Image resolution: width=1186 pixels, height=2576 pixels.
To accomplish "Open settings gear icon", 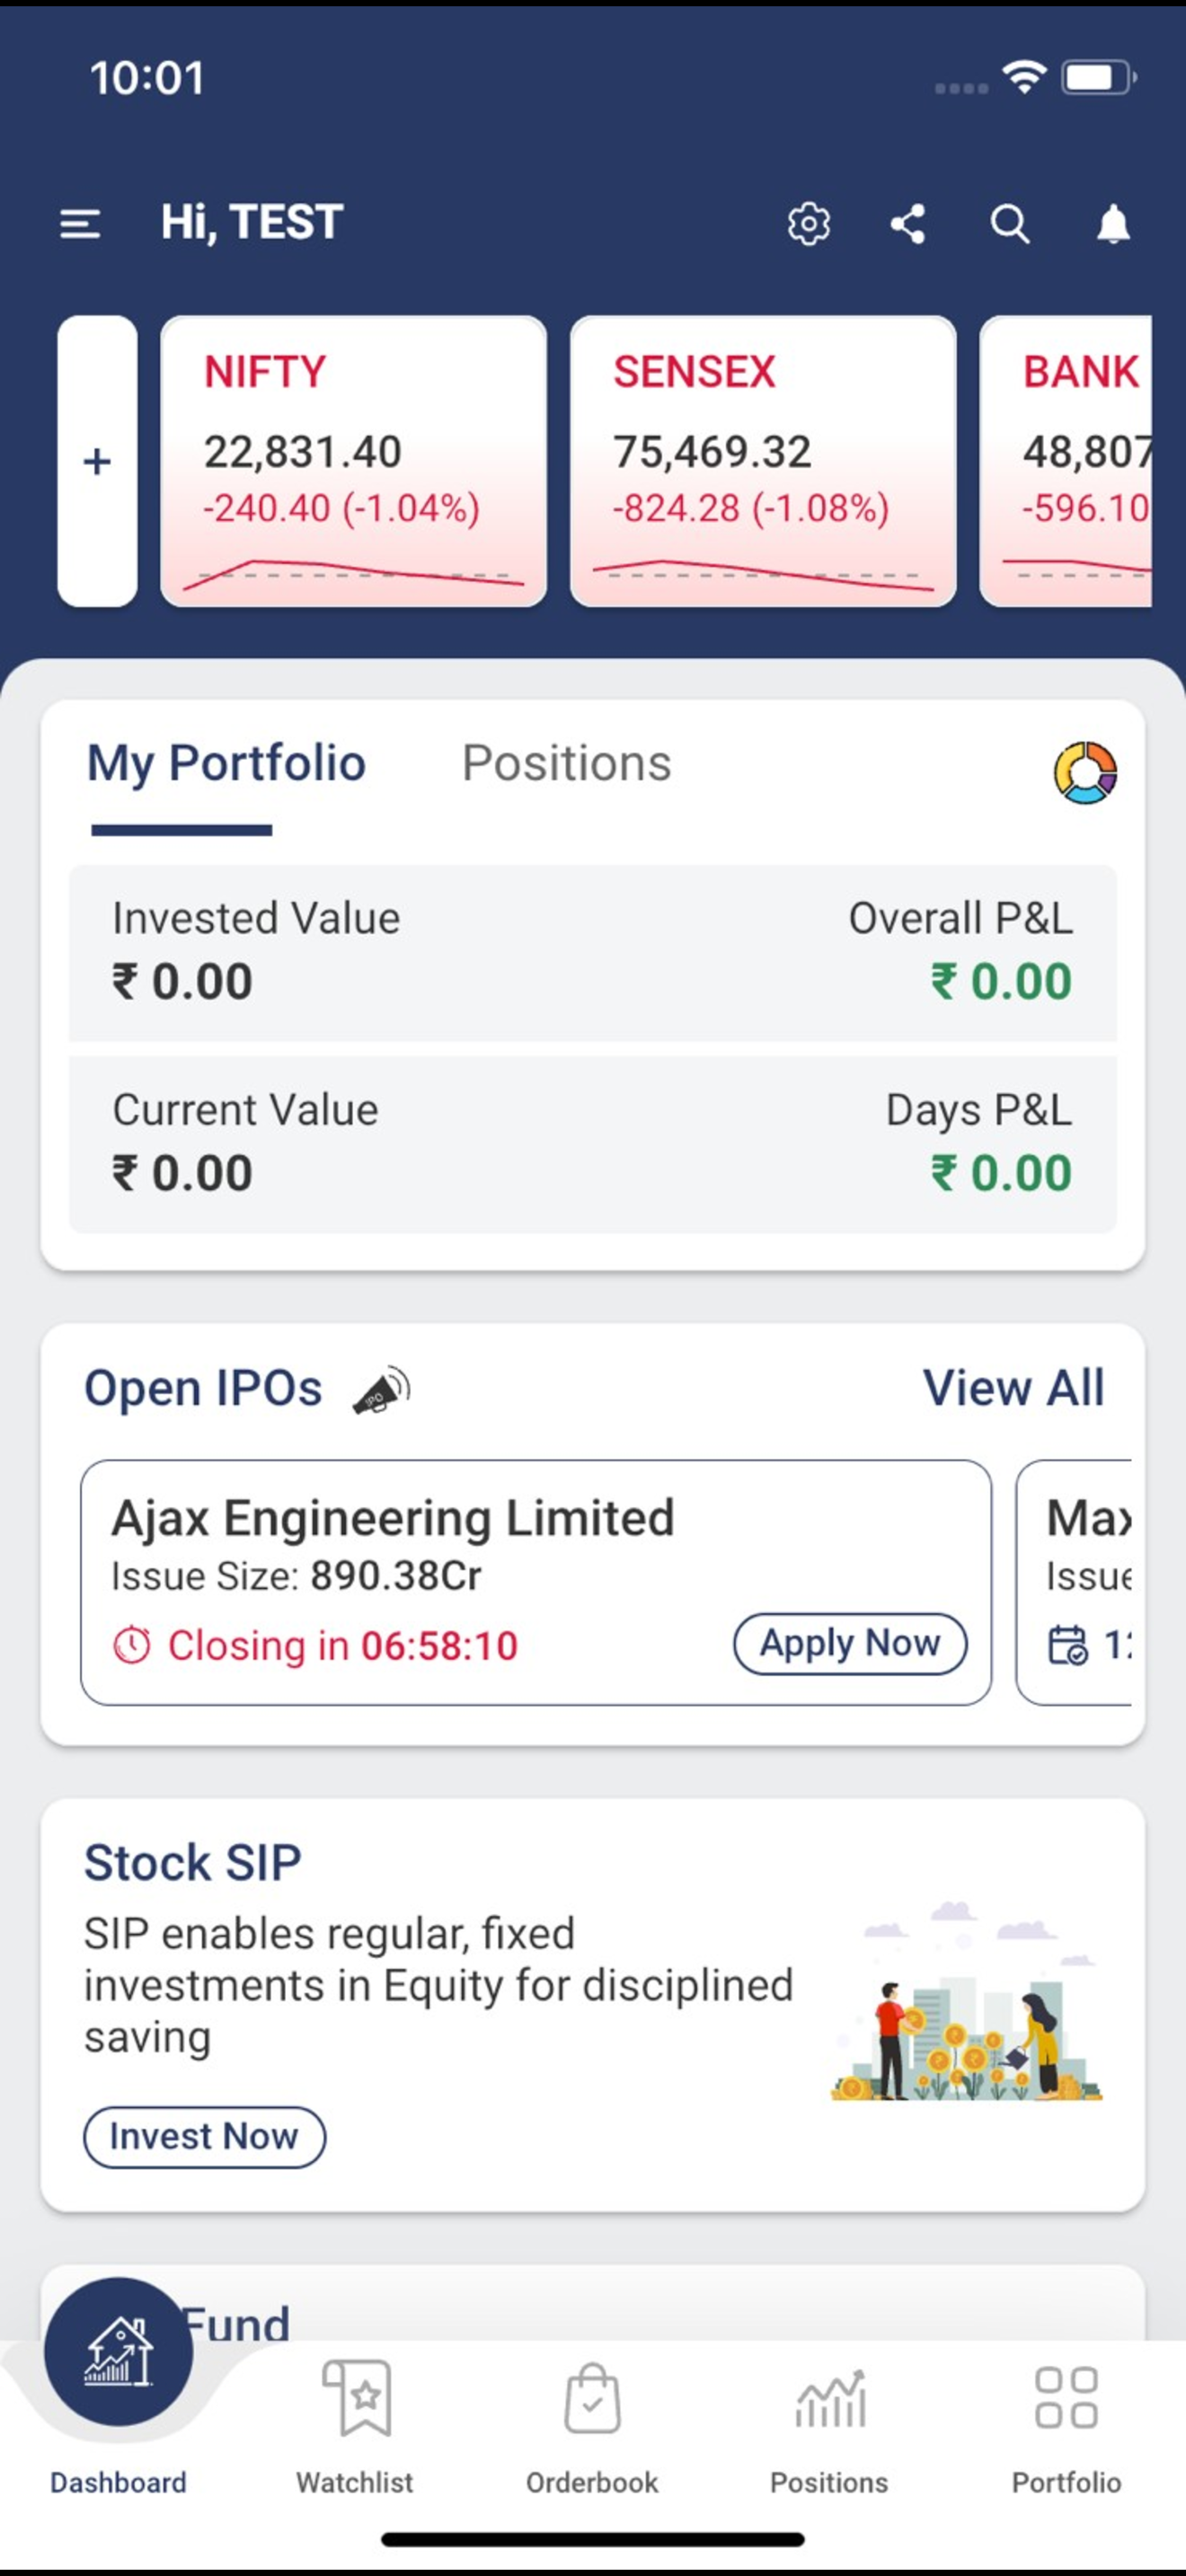I will [x=808, y=224].
